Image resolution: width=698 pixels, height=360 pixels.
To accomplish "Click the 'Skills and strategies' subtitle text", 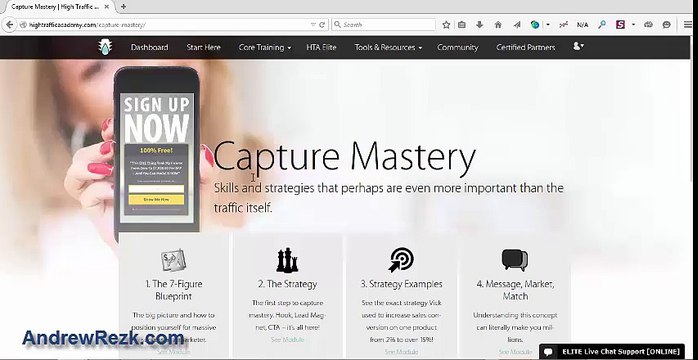I will pyautogui.click(x=389, y=198).
